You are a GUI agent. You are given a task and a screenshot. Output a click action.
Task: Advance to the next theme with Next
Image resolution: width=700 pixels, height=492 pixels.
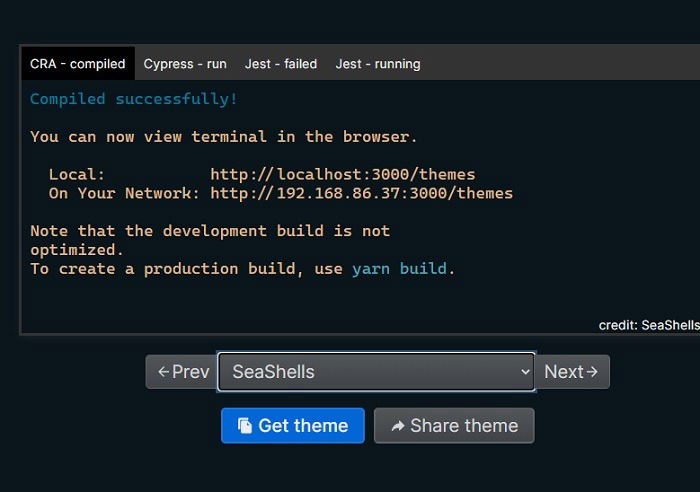(x=572, y=371)
